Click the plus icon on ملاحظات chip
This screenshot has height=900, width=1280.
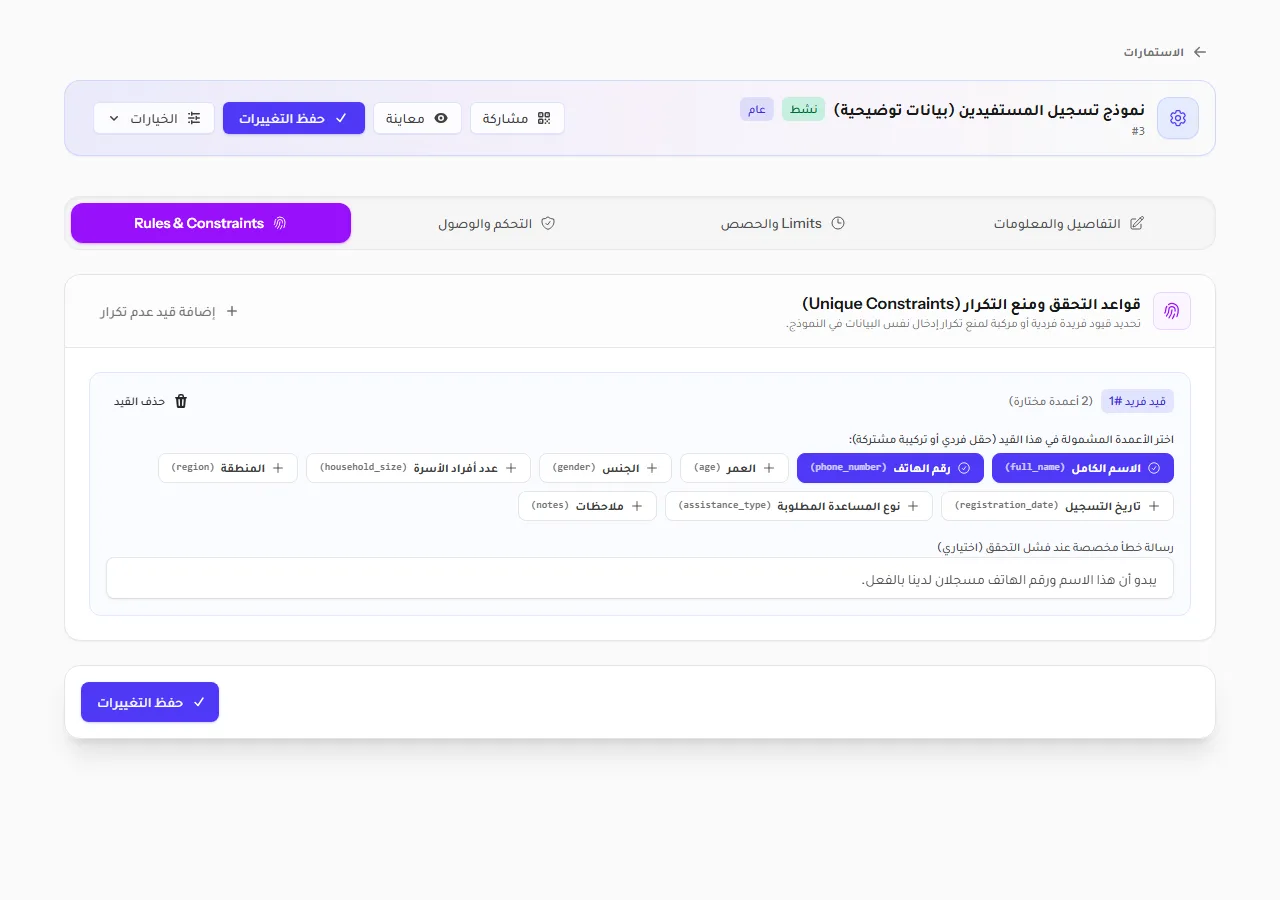point(637,506)
